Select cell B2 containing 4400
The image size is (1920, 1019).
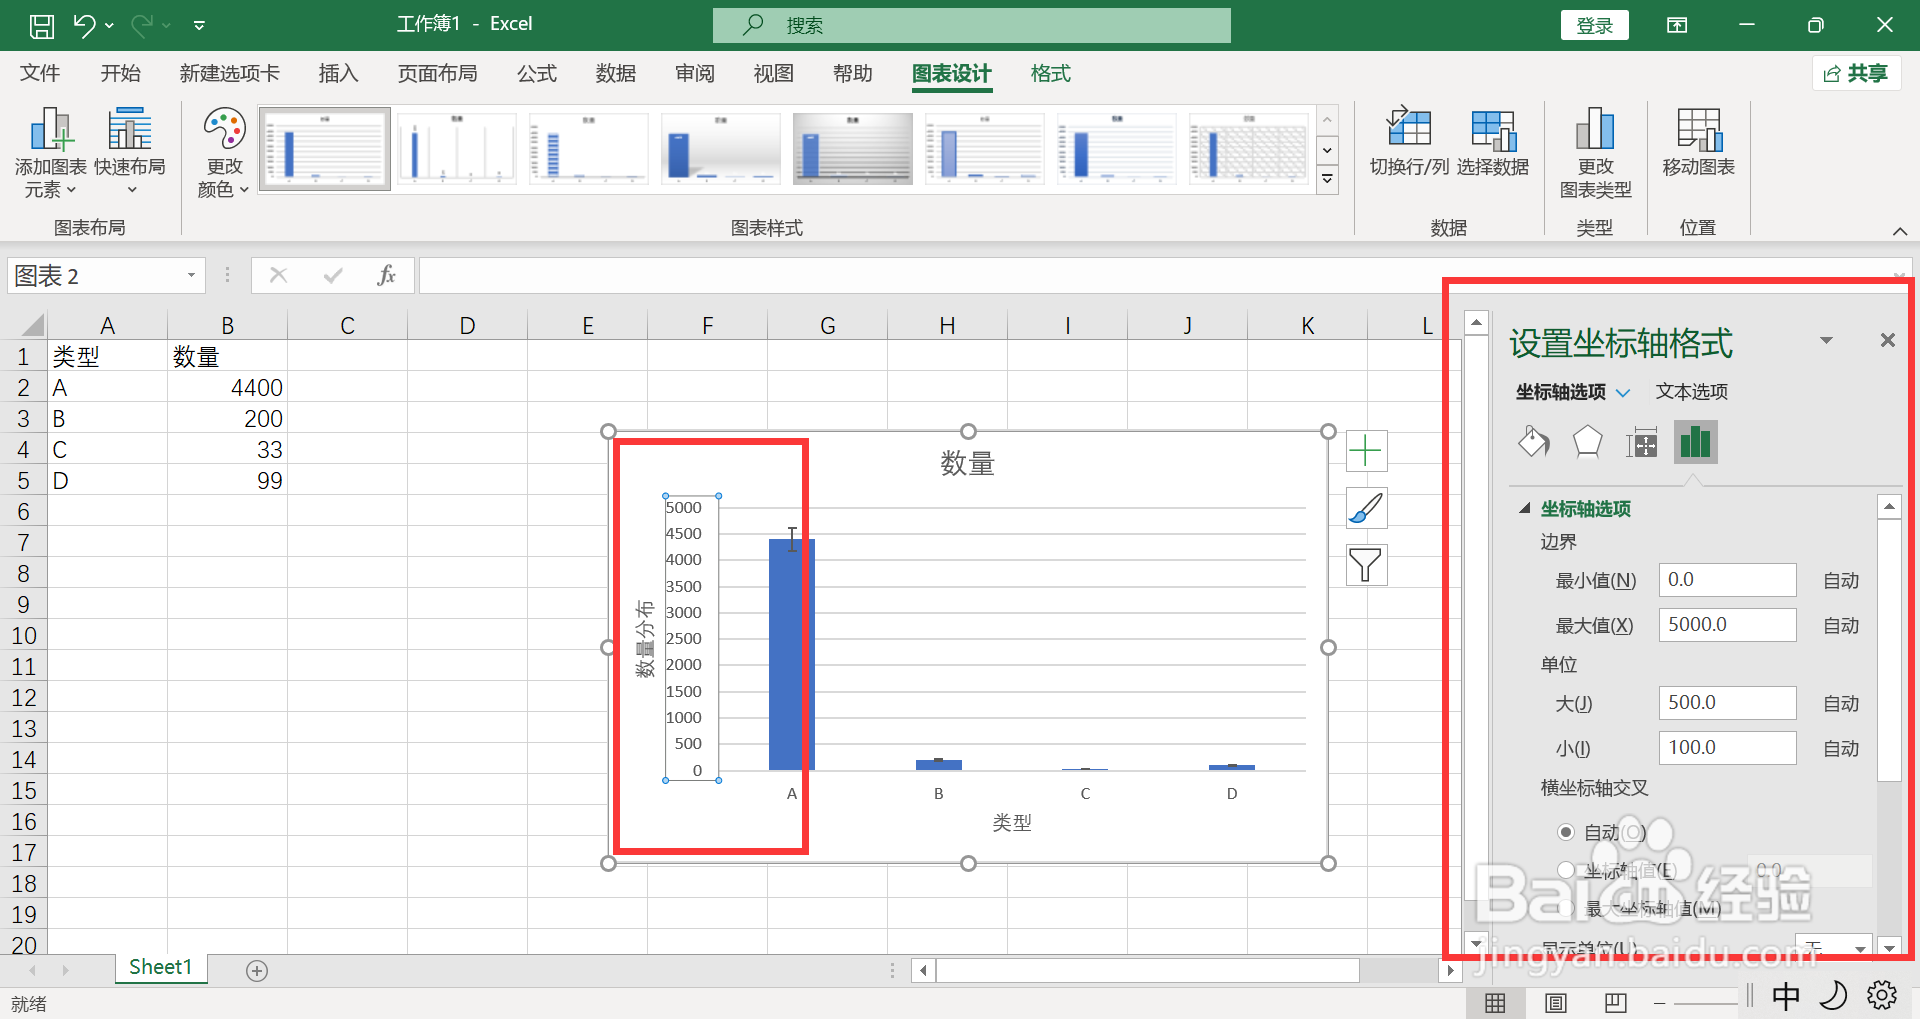(227, 388)
